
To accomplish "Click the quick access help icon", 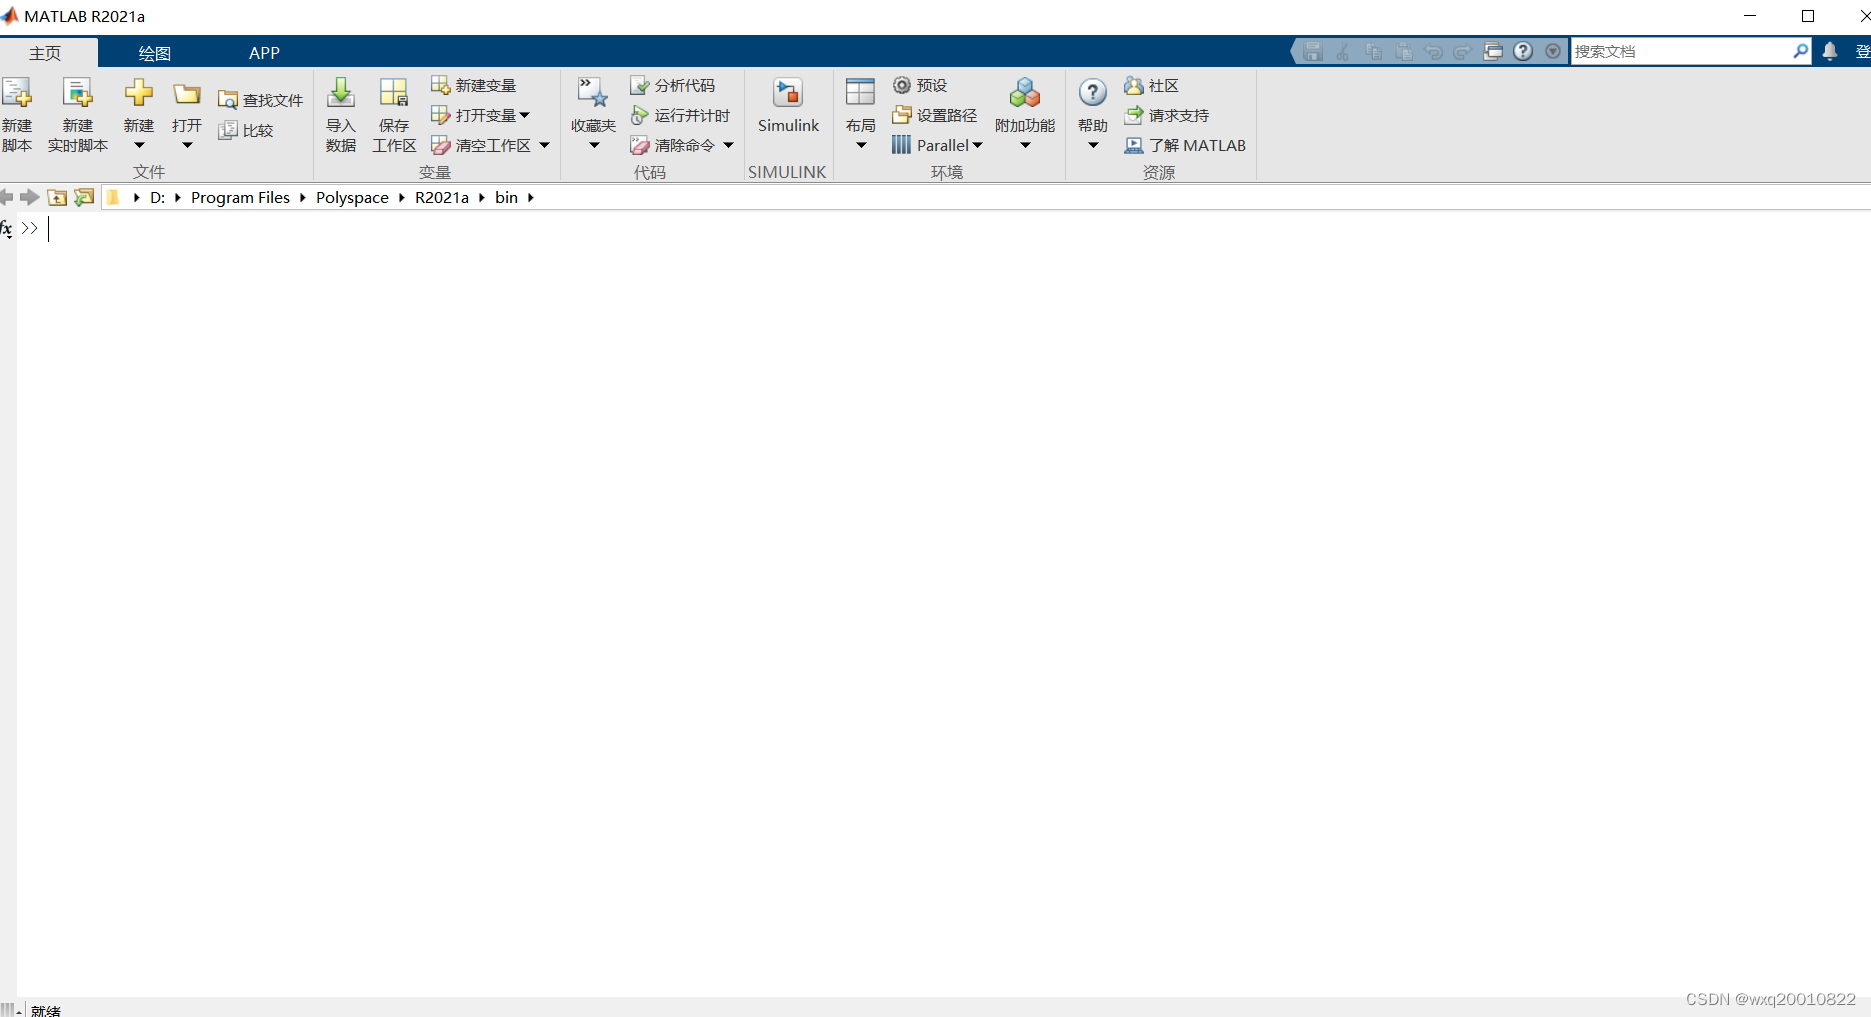I will point(1523,51).
